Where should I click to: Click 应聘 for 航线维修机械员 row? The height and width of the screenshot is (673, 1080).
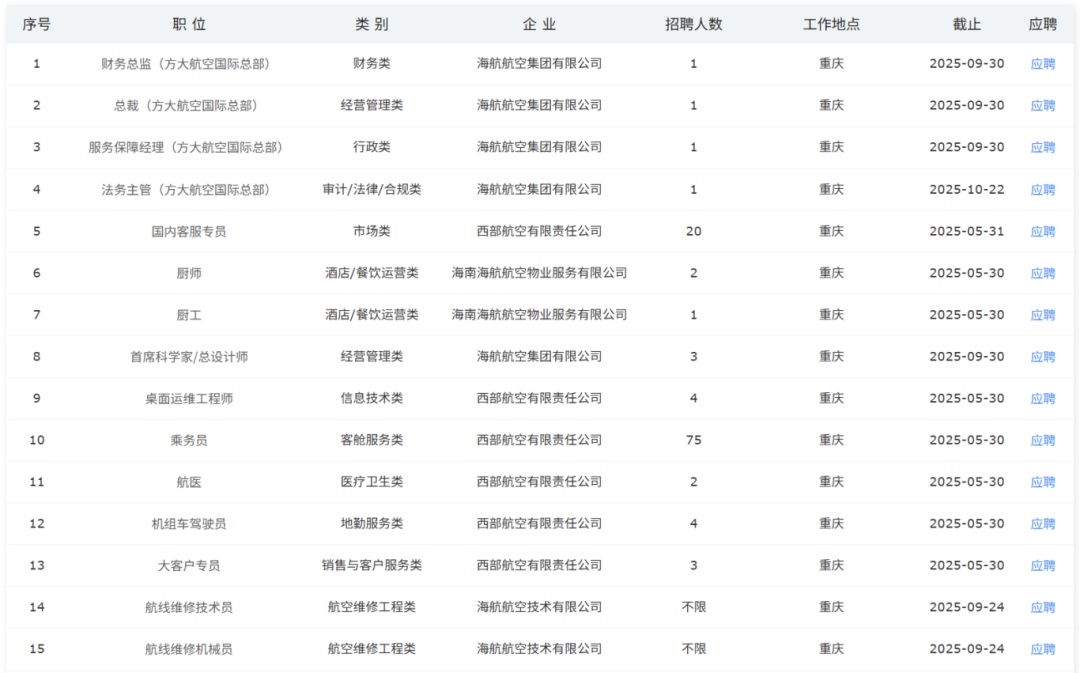point(1042,650)
